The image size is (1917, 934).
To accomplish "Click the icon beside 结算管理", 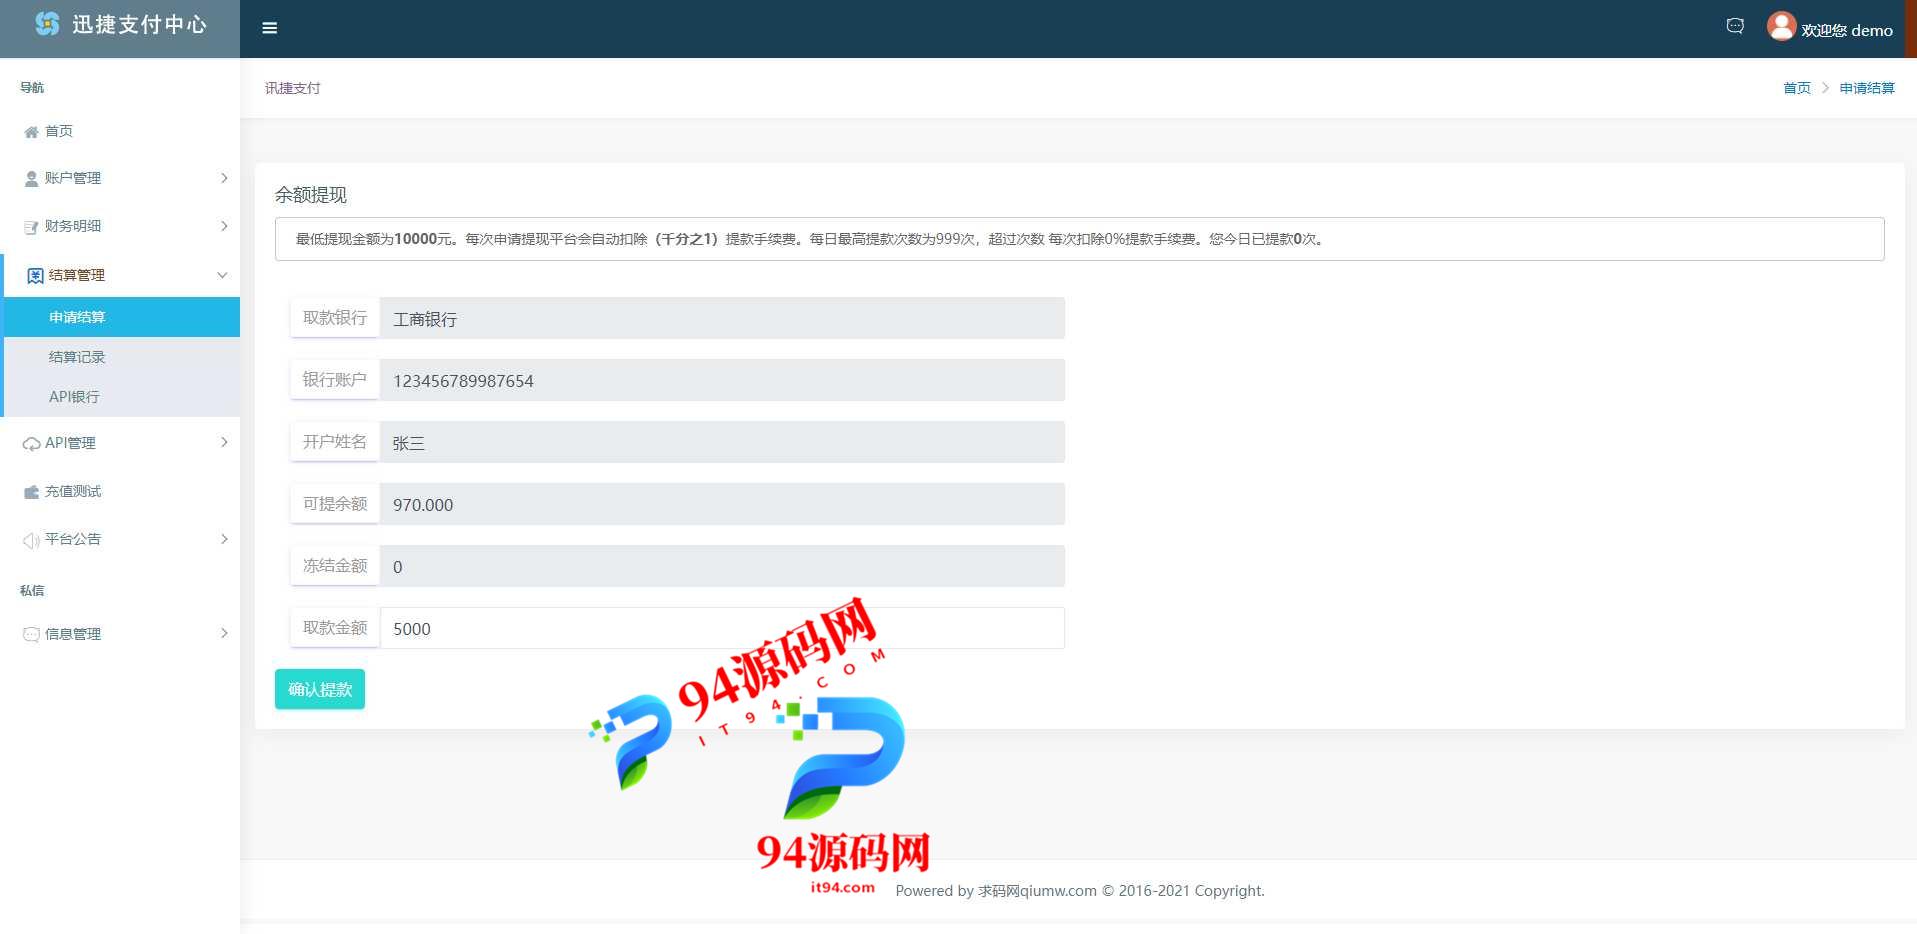I will pos(35,276).
